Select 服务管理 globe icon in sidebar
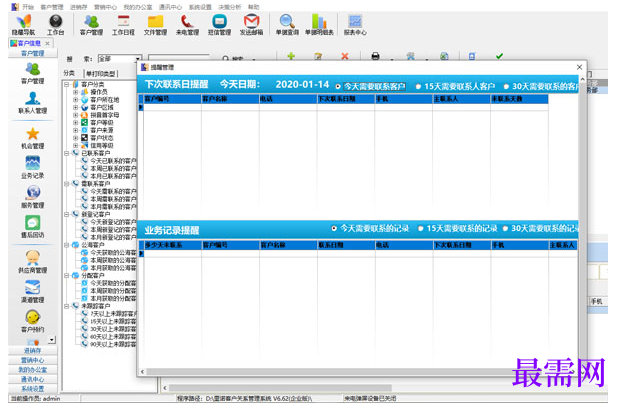 [33, 197]
